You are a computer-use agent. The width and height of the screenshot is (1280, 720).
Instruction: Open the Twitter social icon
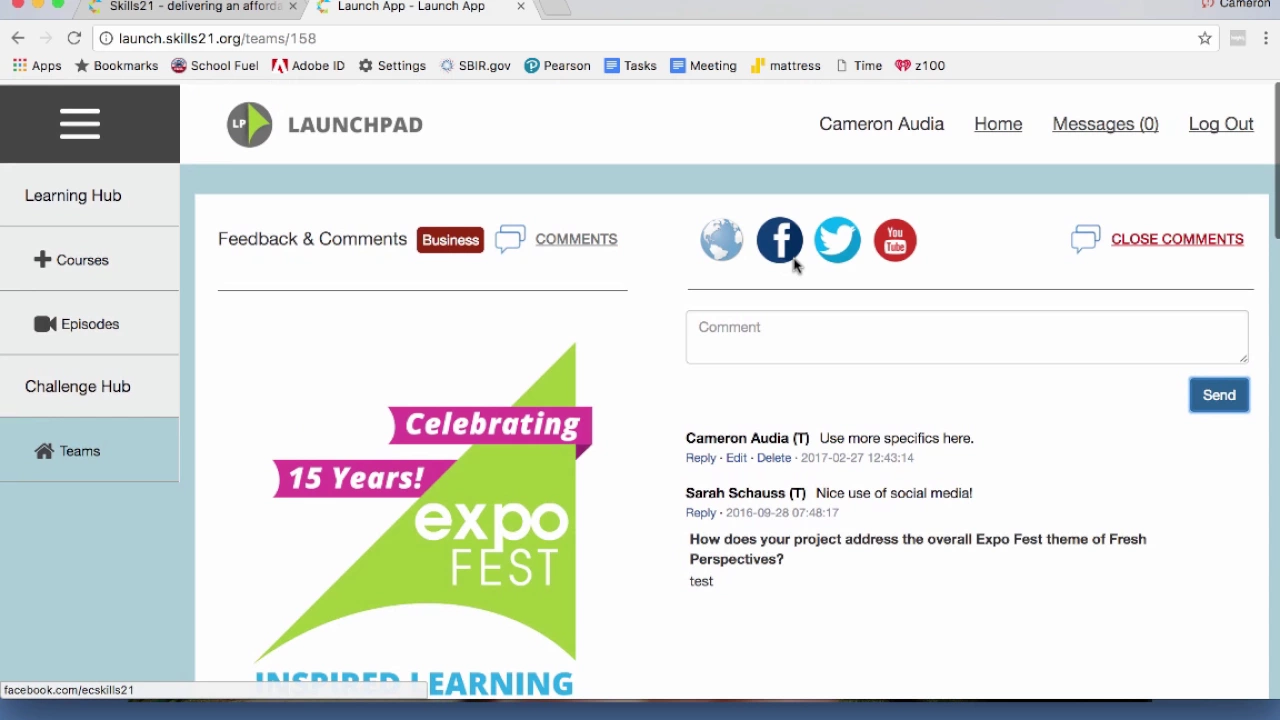tap(837, 240)
